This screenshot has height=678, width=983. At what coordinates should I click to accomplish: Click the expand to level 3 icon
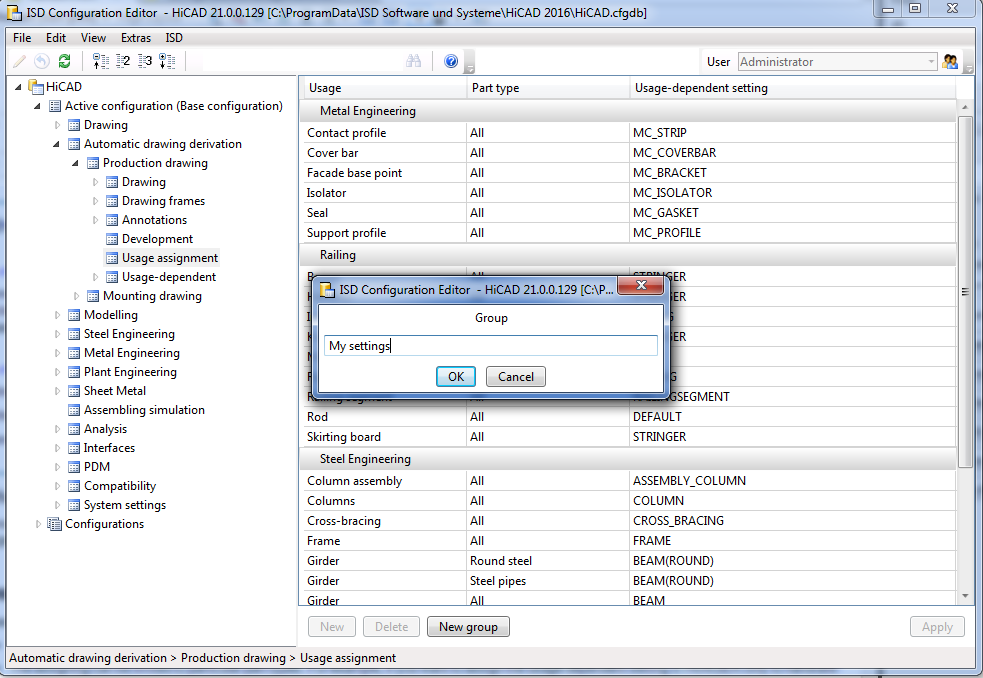pos(145,62)
